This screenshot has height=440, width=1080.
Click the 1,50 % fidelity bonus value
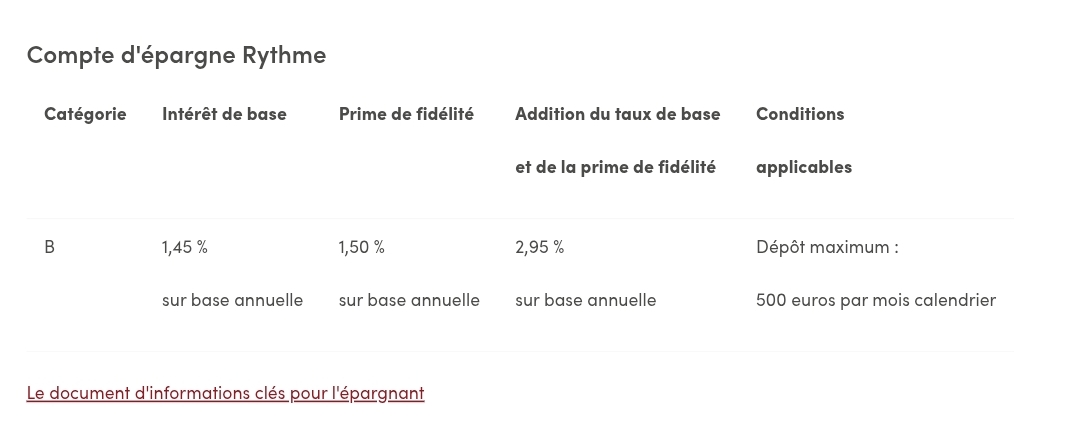pos(362,247)
